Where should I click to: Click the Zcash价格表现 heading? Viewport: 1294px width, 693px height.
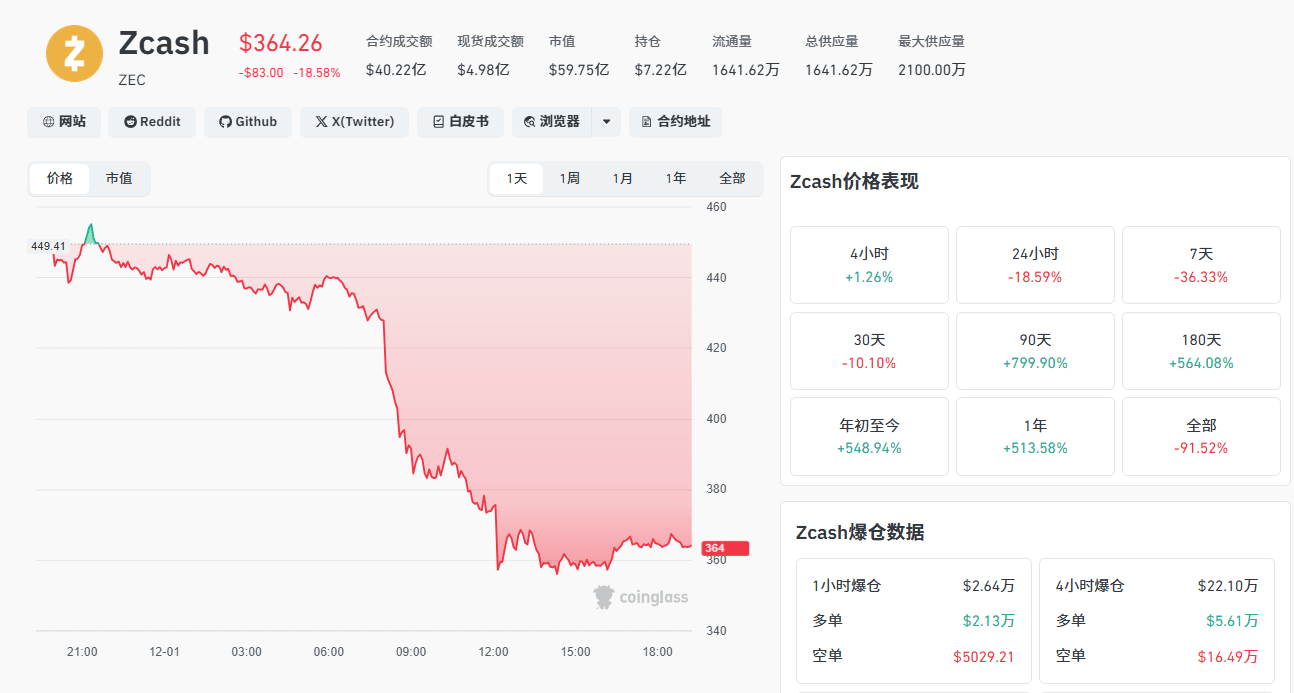(854, 182)
